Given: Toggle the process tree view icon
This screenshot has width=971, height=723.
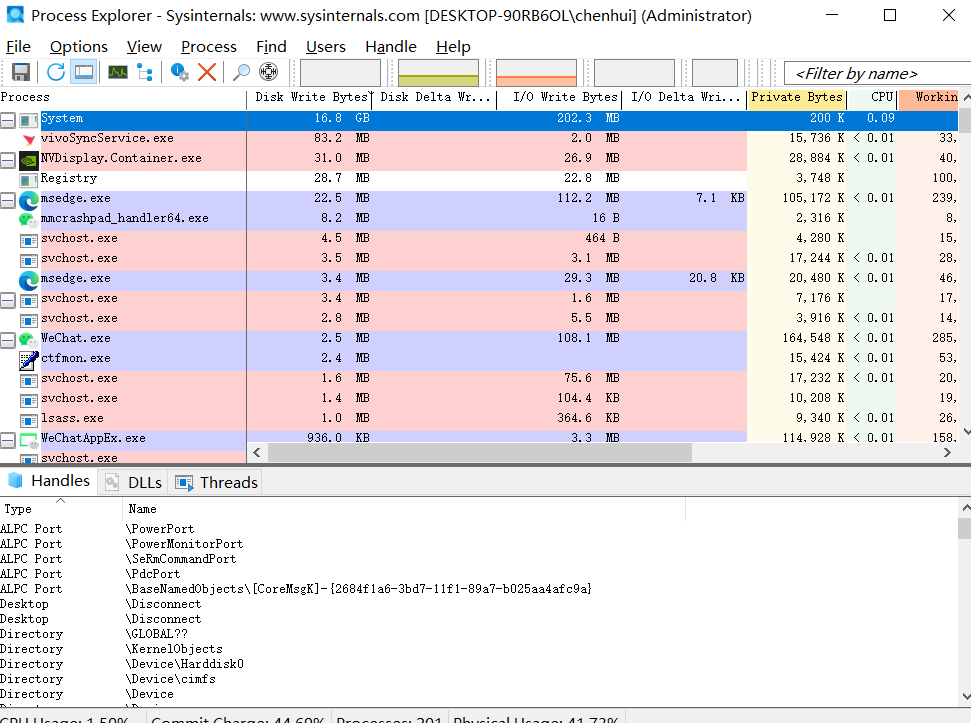Looking at the screenshot, I should (145, 72).
